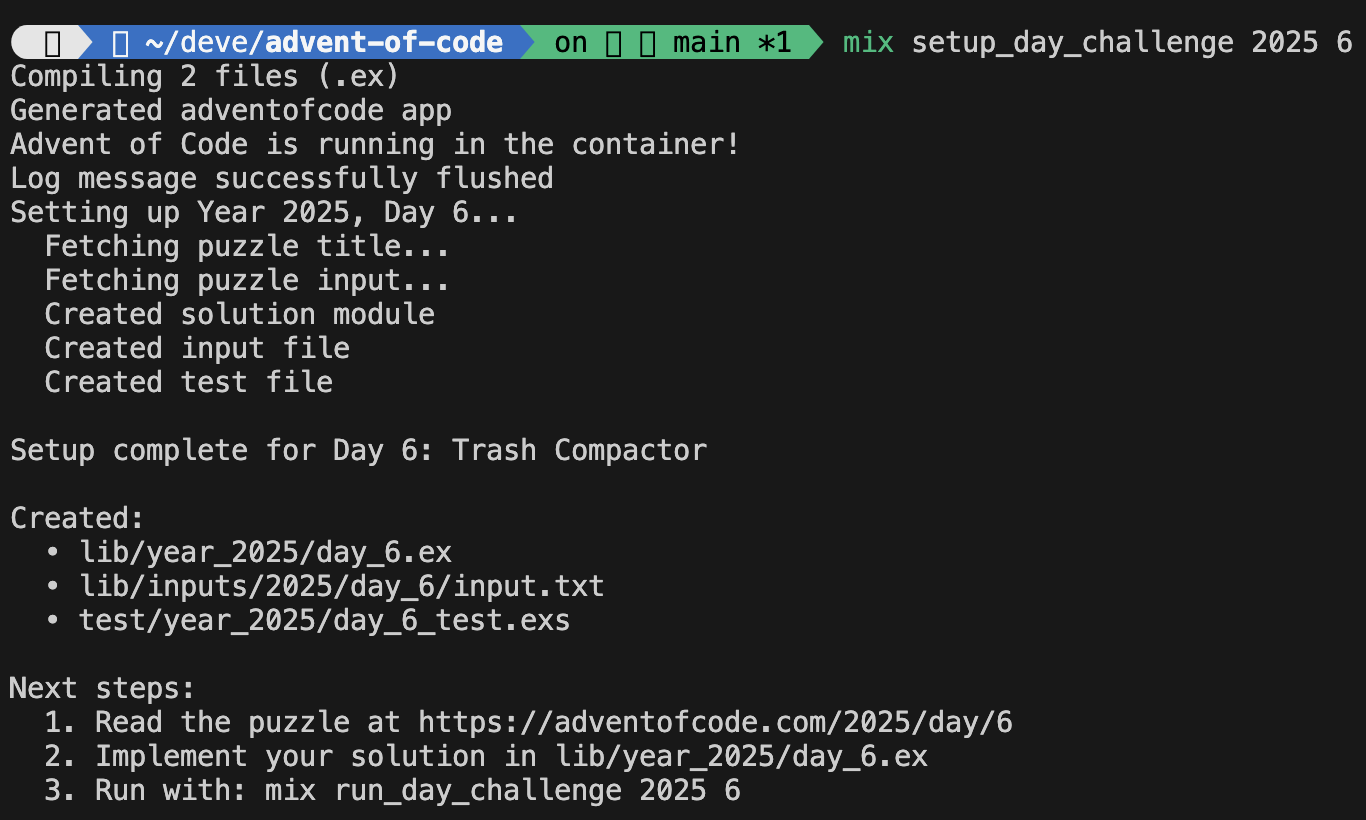
Task: Click the 'advent-of-code' directory name in prompt
Action: 384,42
